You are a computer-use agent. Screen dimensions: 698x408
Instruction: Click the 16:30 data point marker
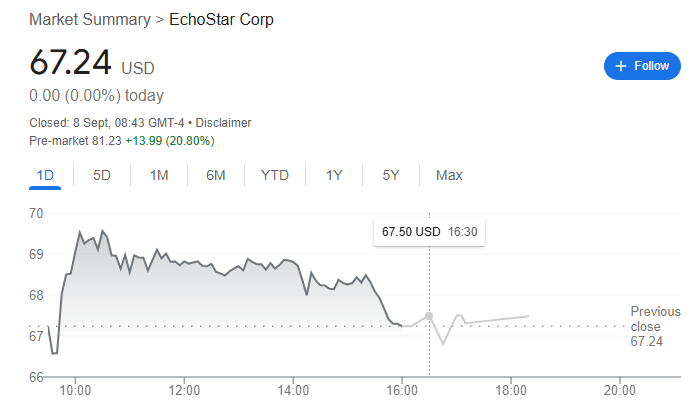[429, 316]
